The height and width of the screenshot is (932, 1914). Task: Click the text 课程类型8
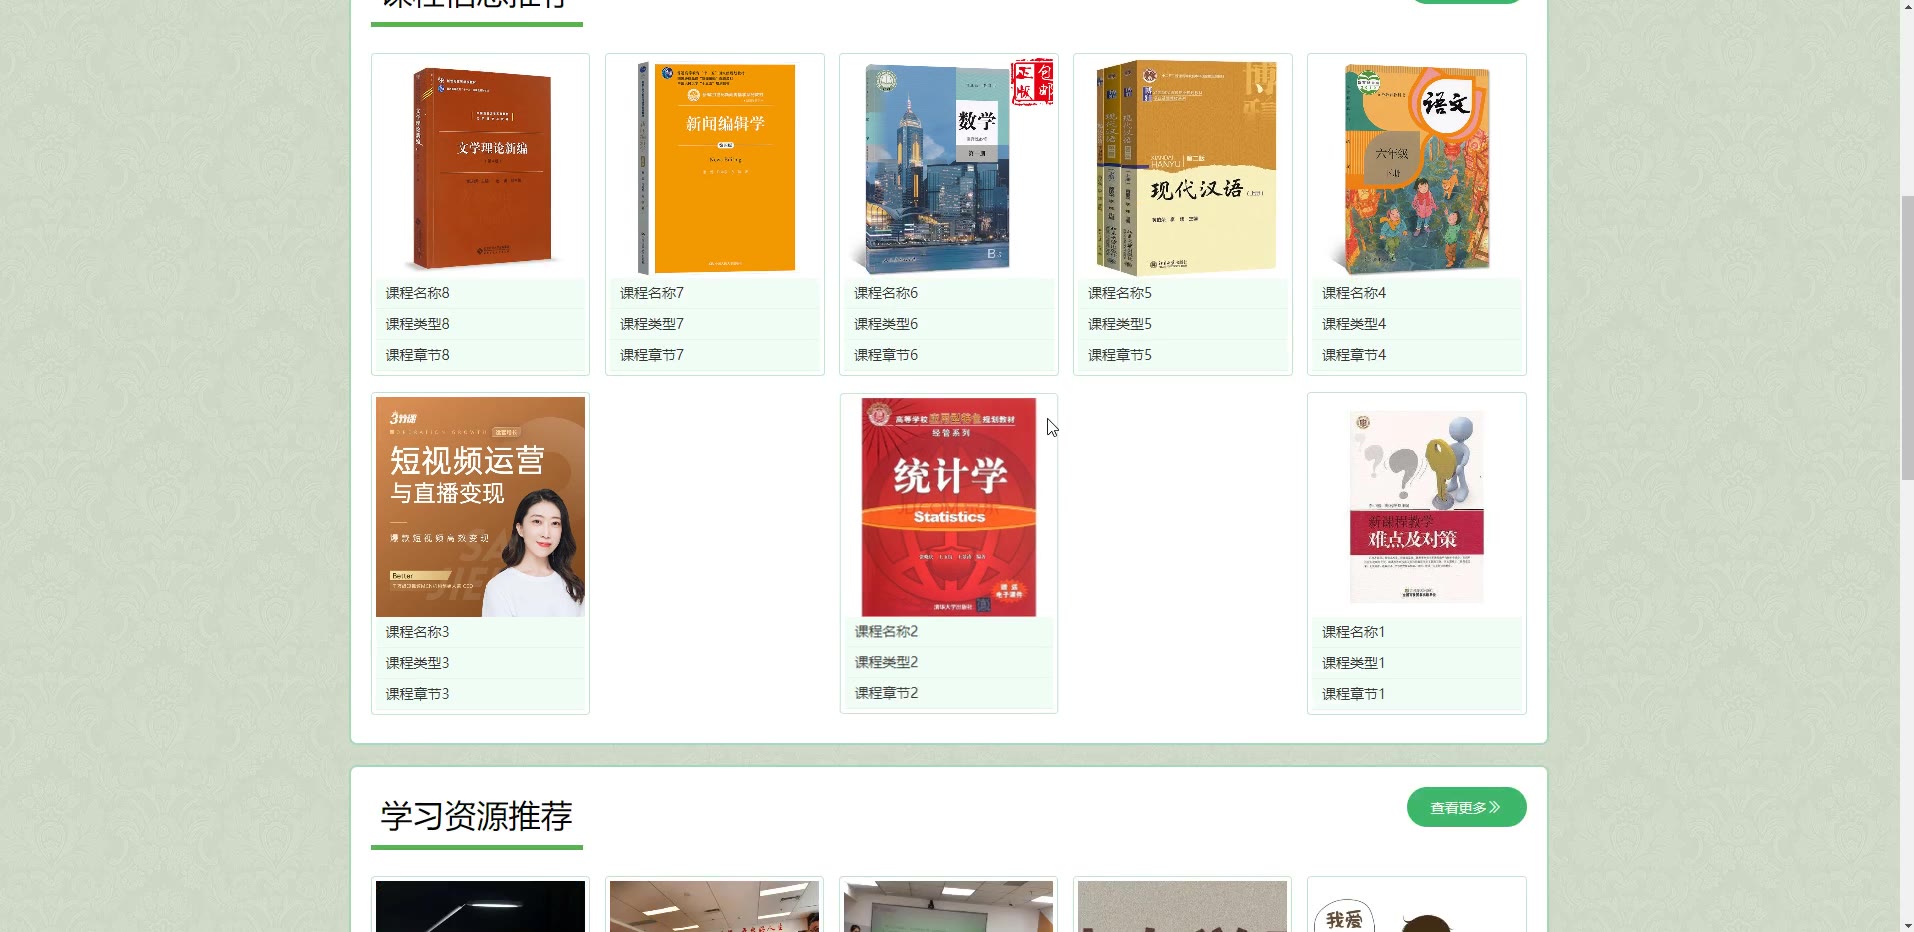pos(418,324)
